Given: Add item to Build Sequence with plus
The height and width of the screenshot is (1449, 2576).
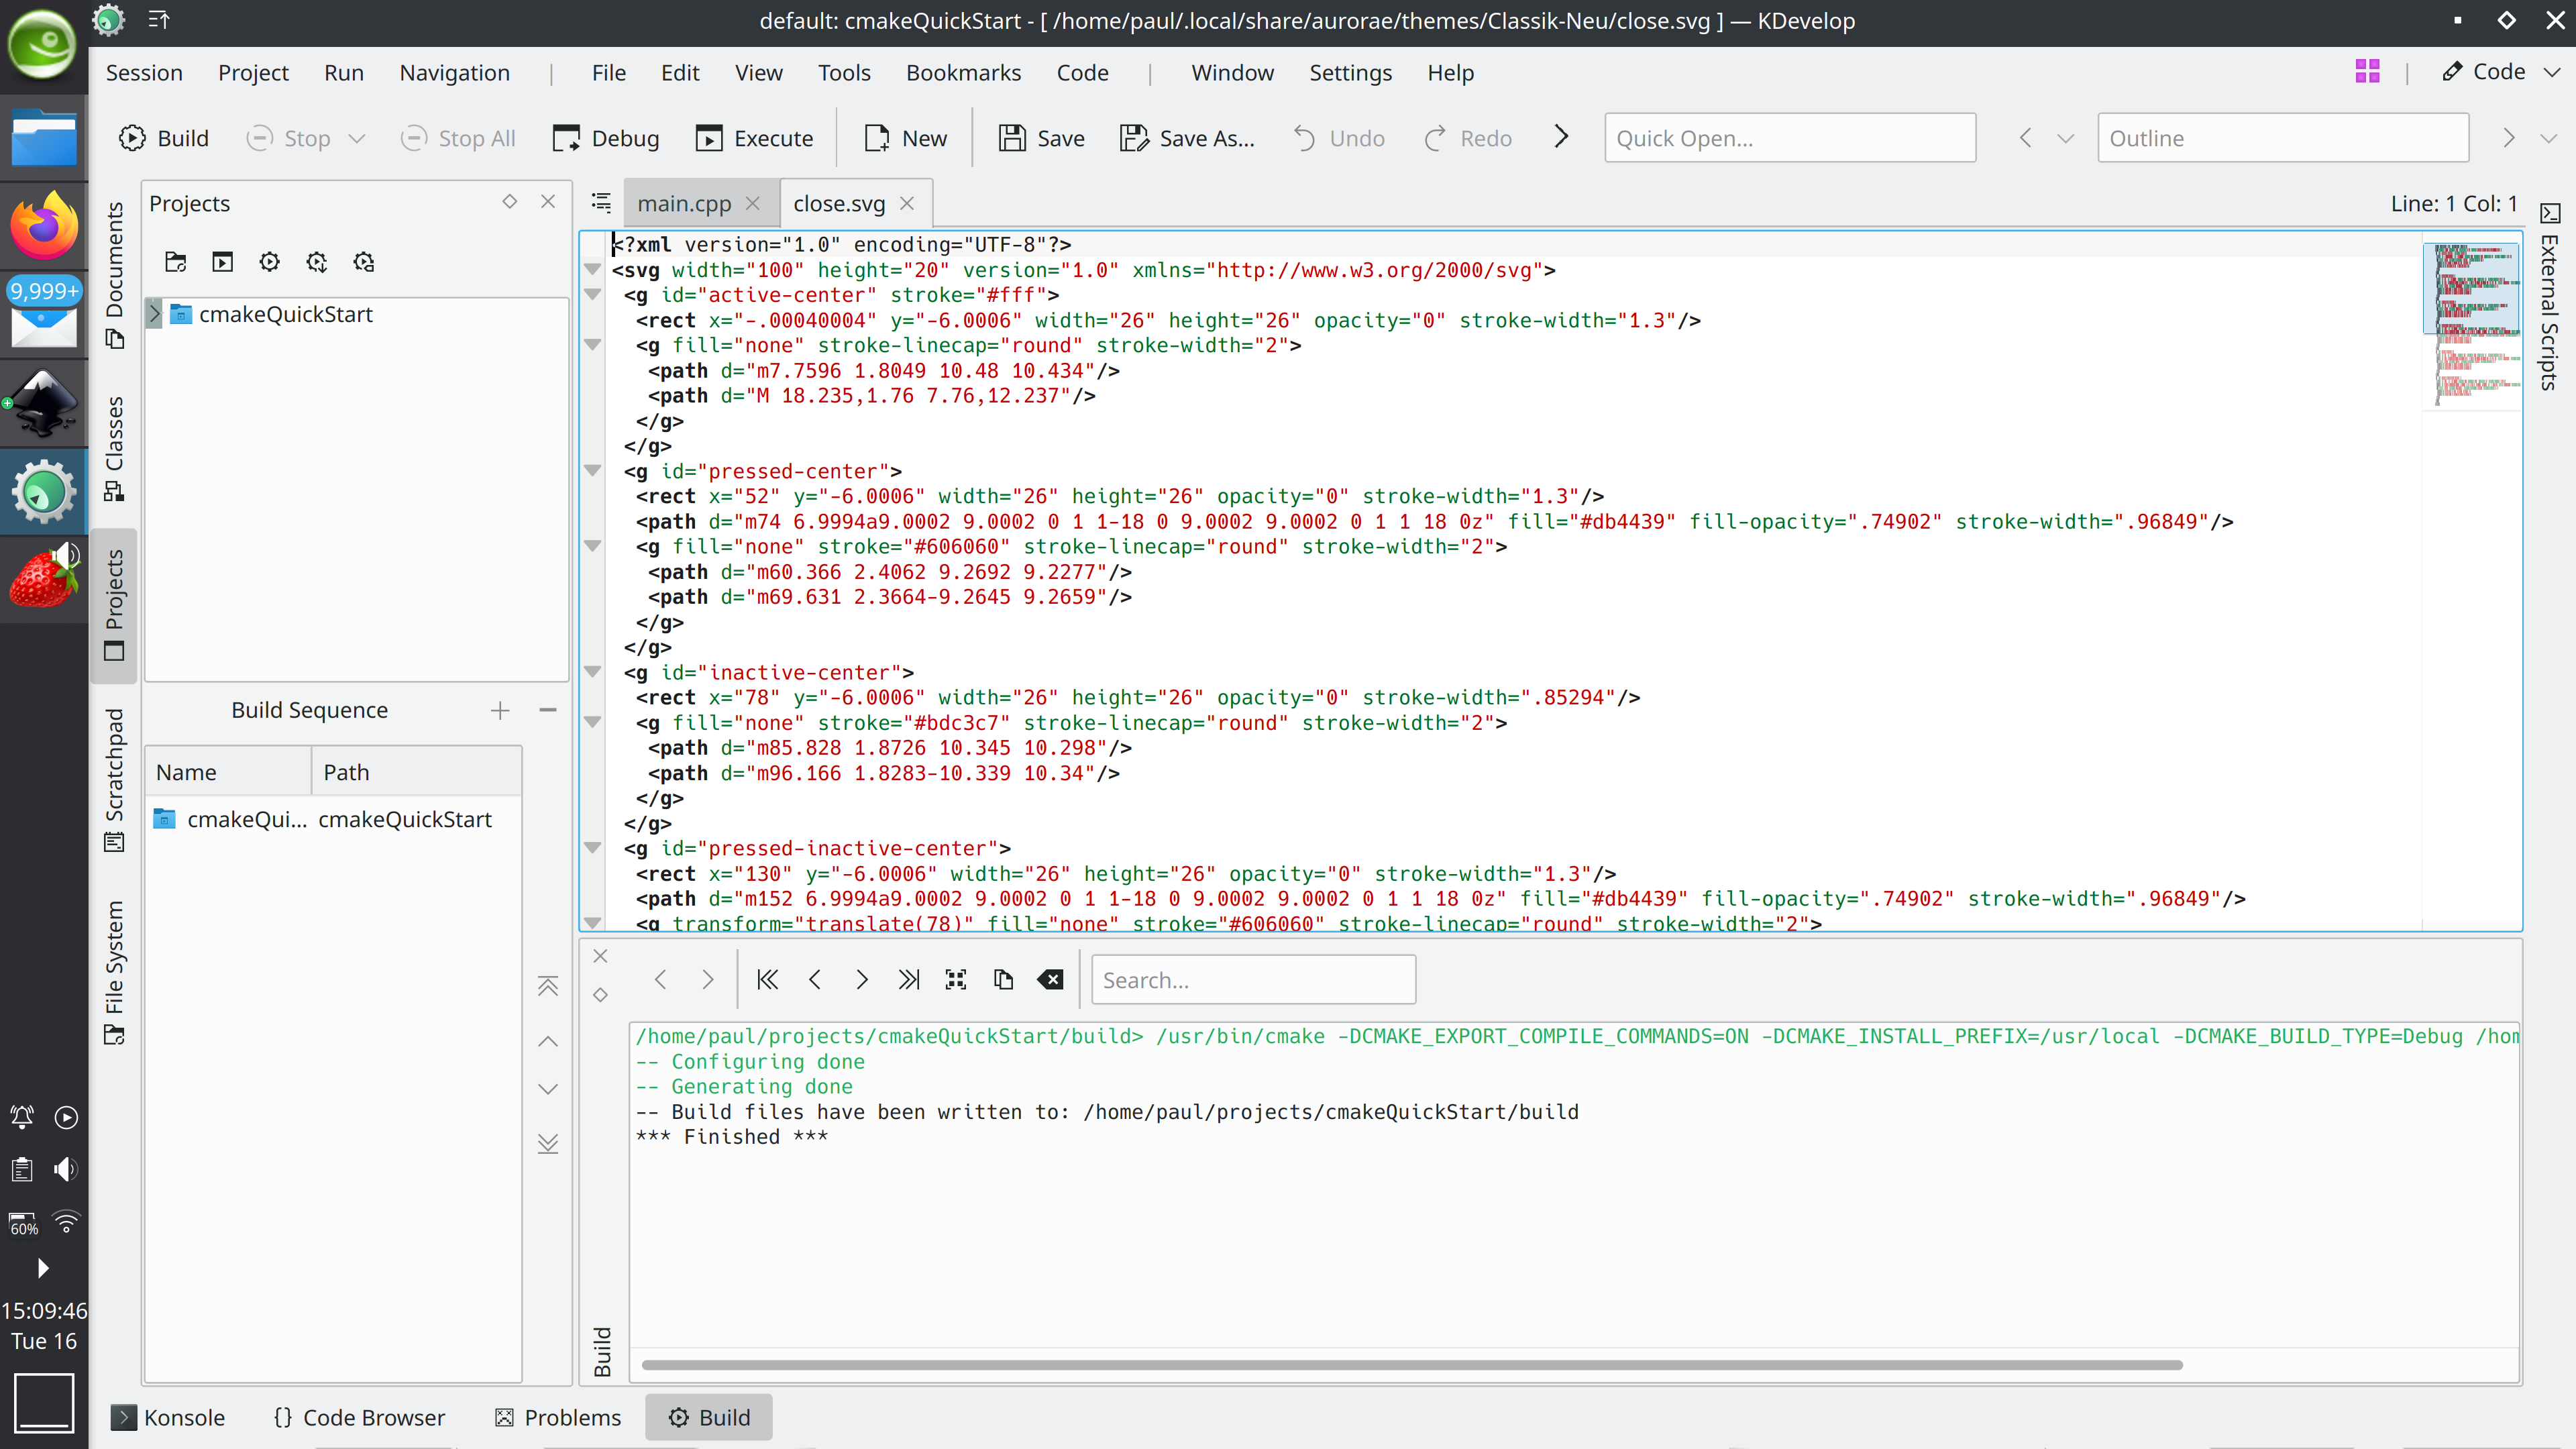Looking at the screenshot, I should (x=500, y=710).
